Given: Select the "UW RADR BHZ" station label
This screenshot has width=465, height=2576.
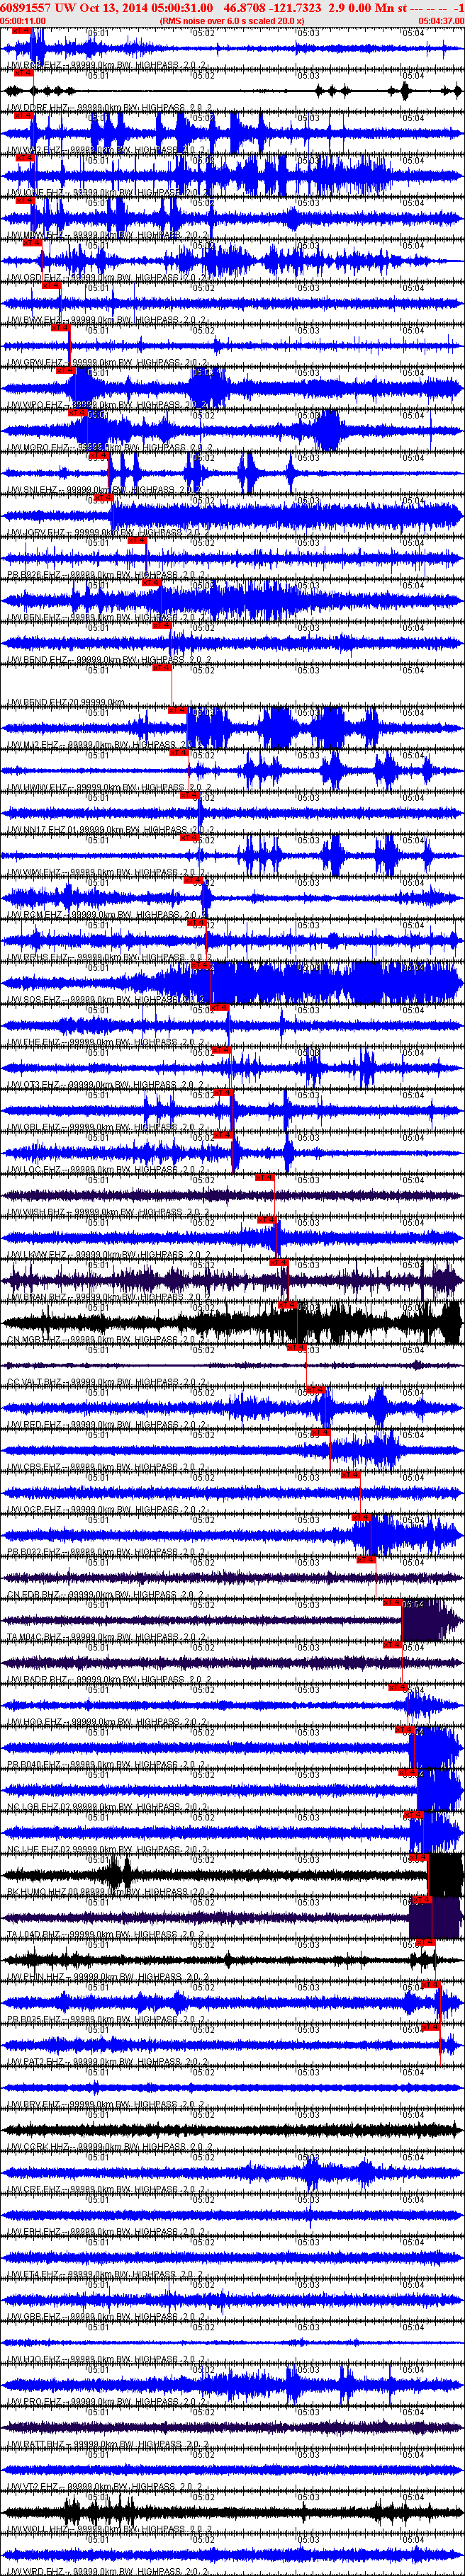Looking at the screenshot, I should tap(37, 1680).
